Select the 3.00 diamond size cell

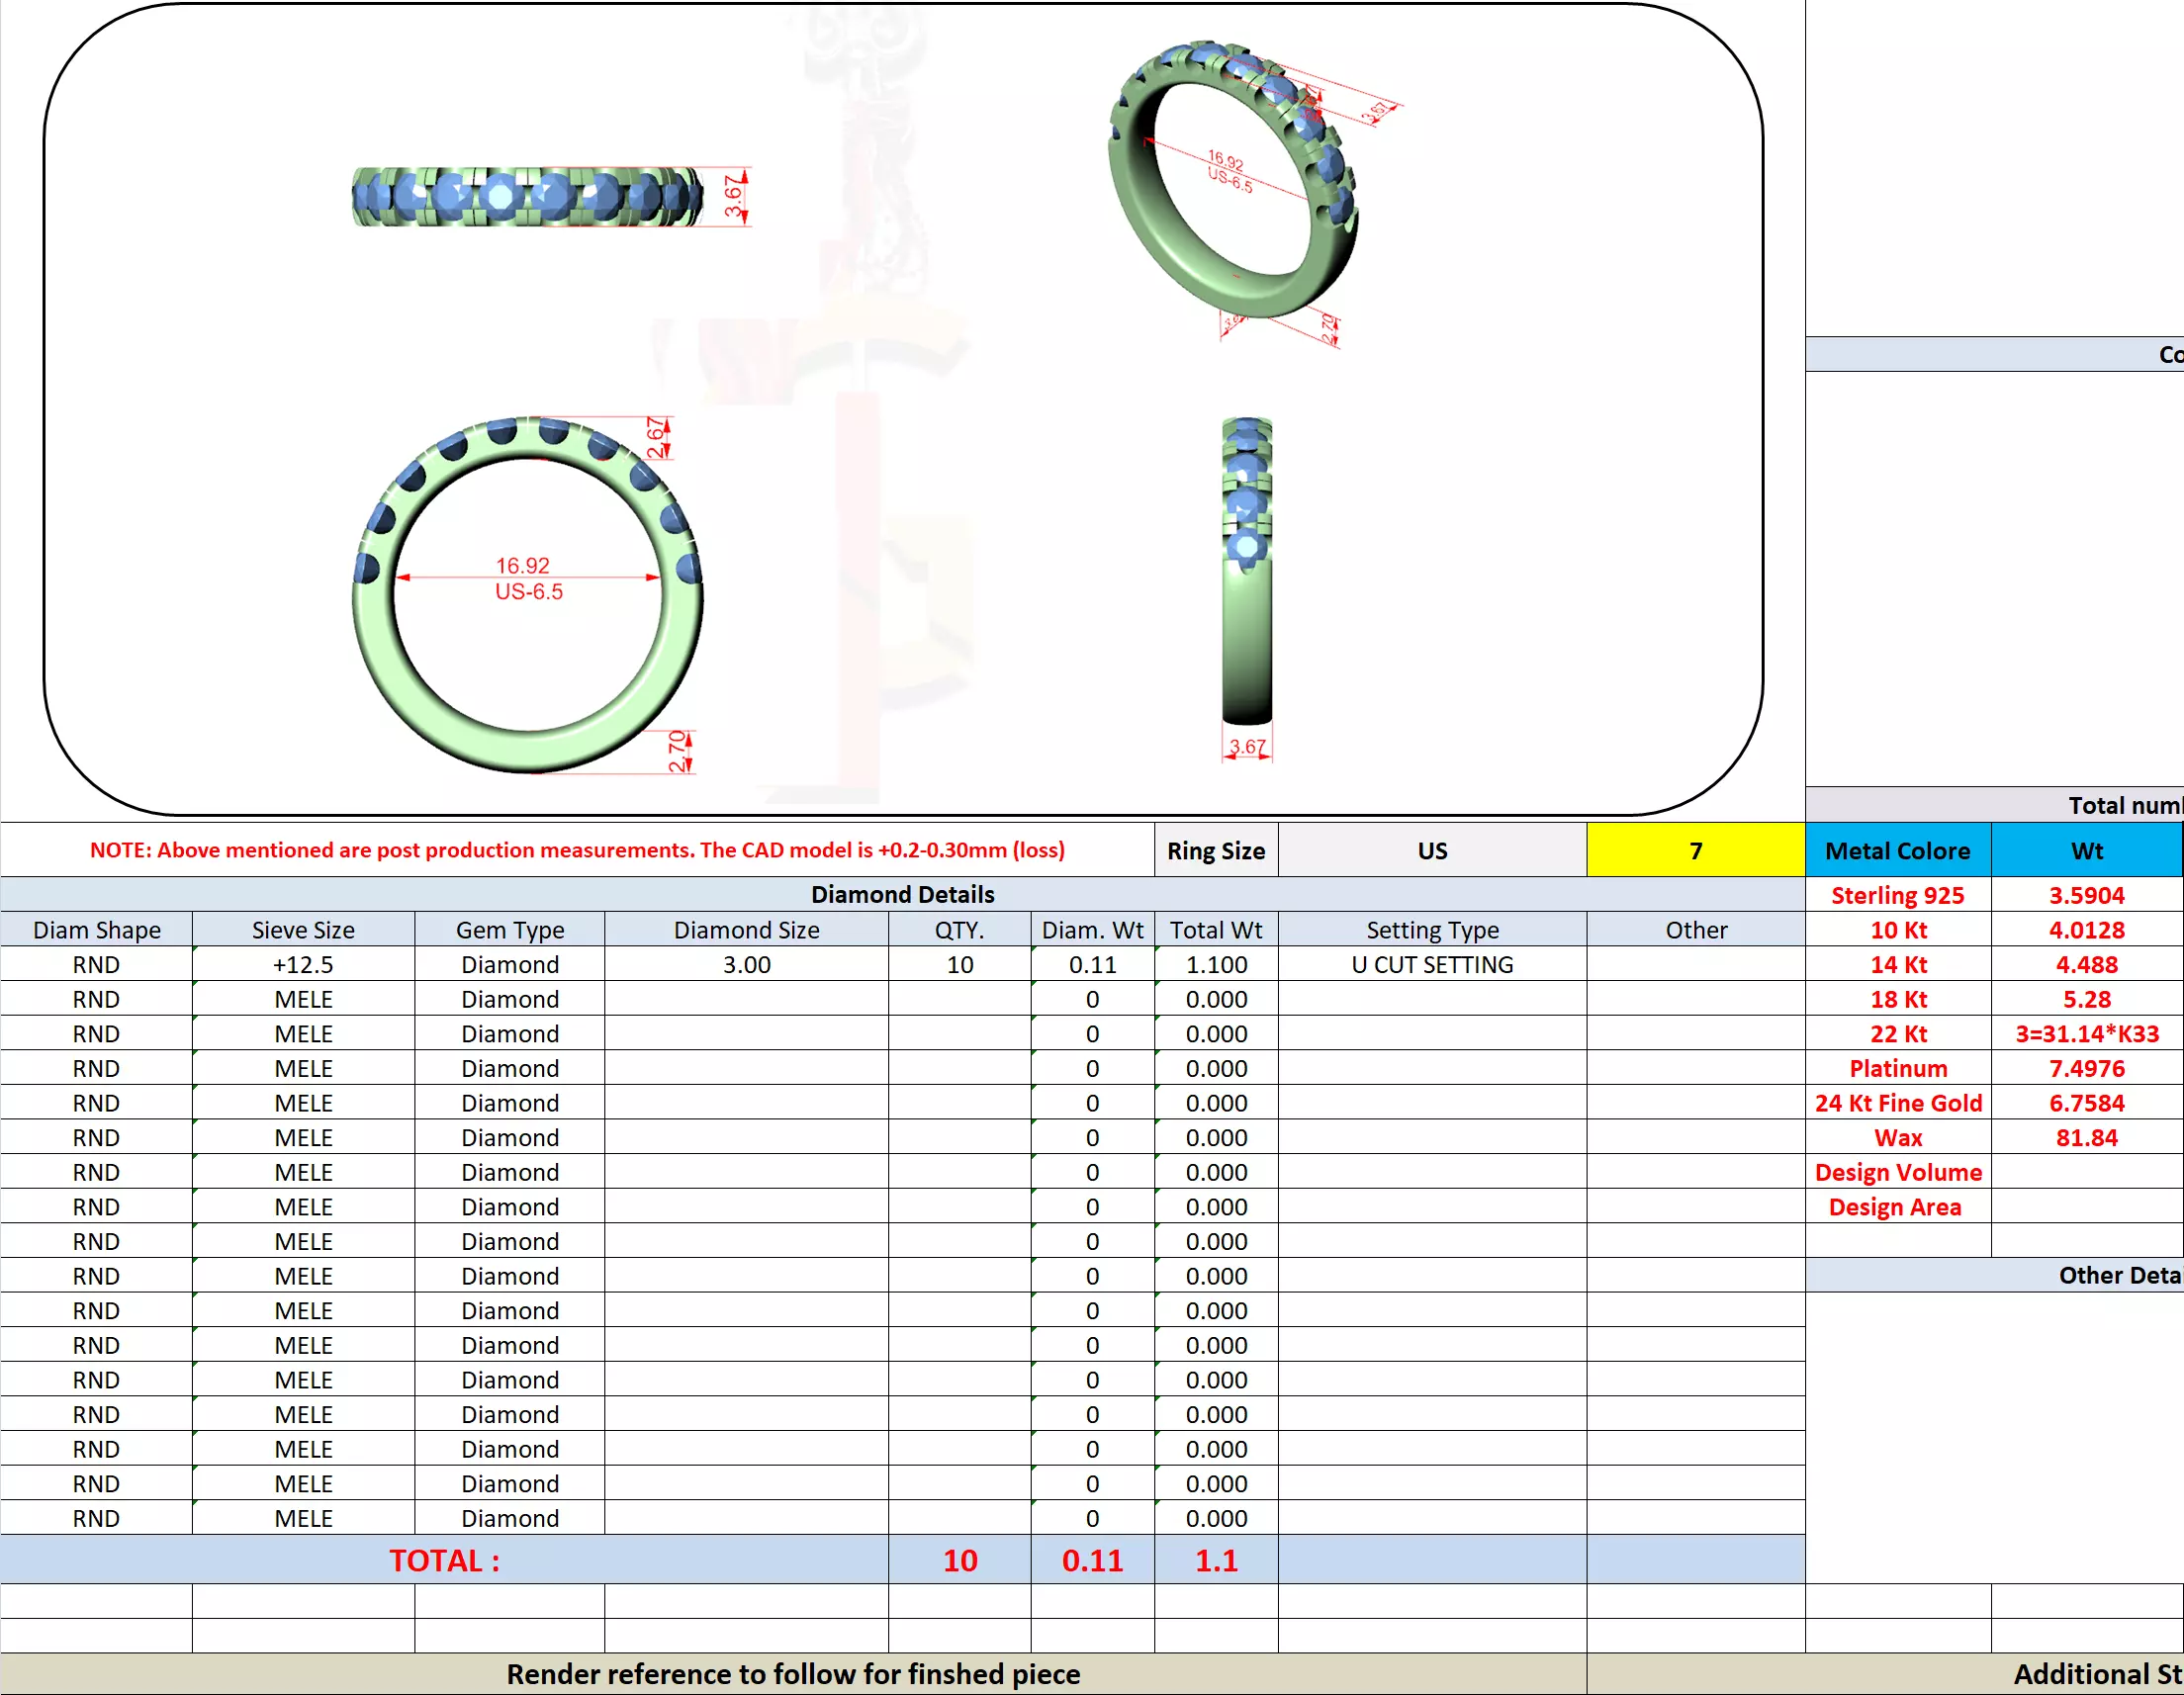746,964
